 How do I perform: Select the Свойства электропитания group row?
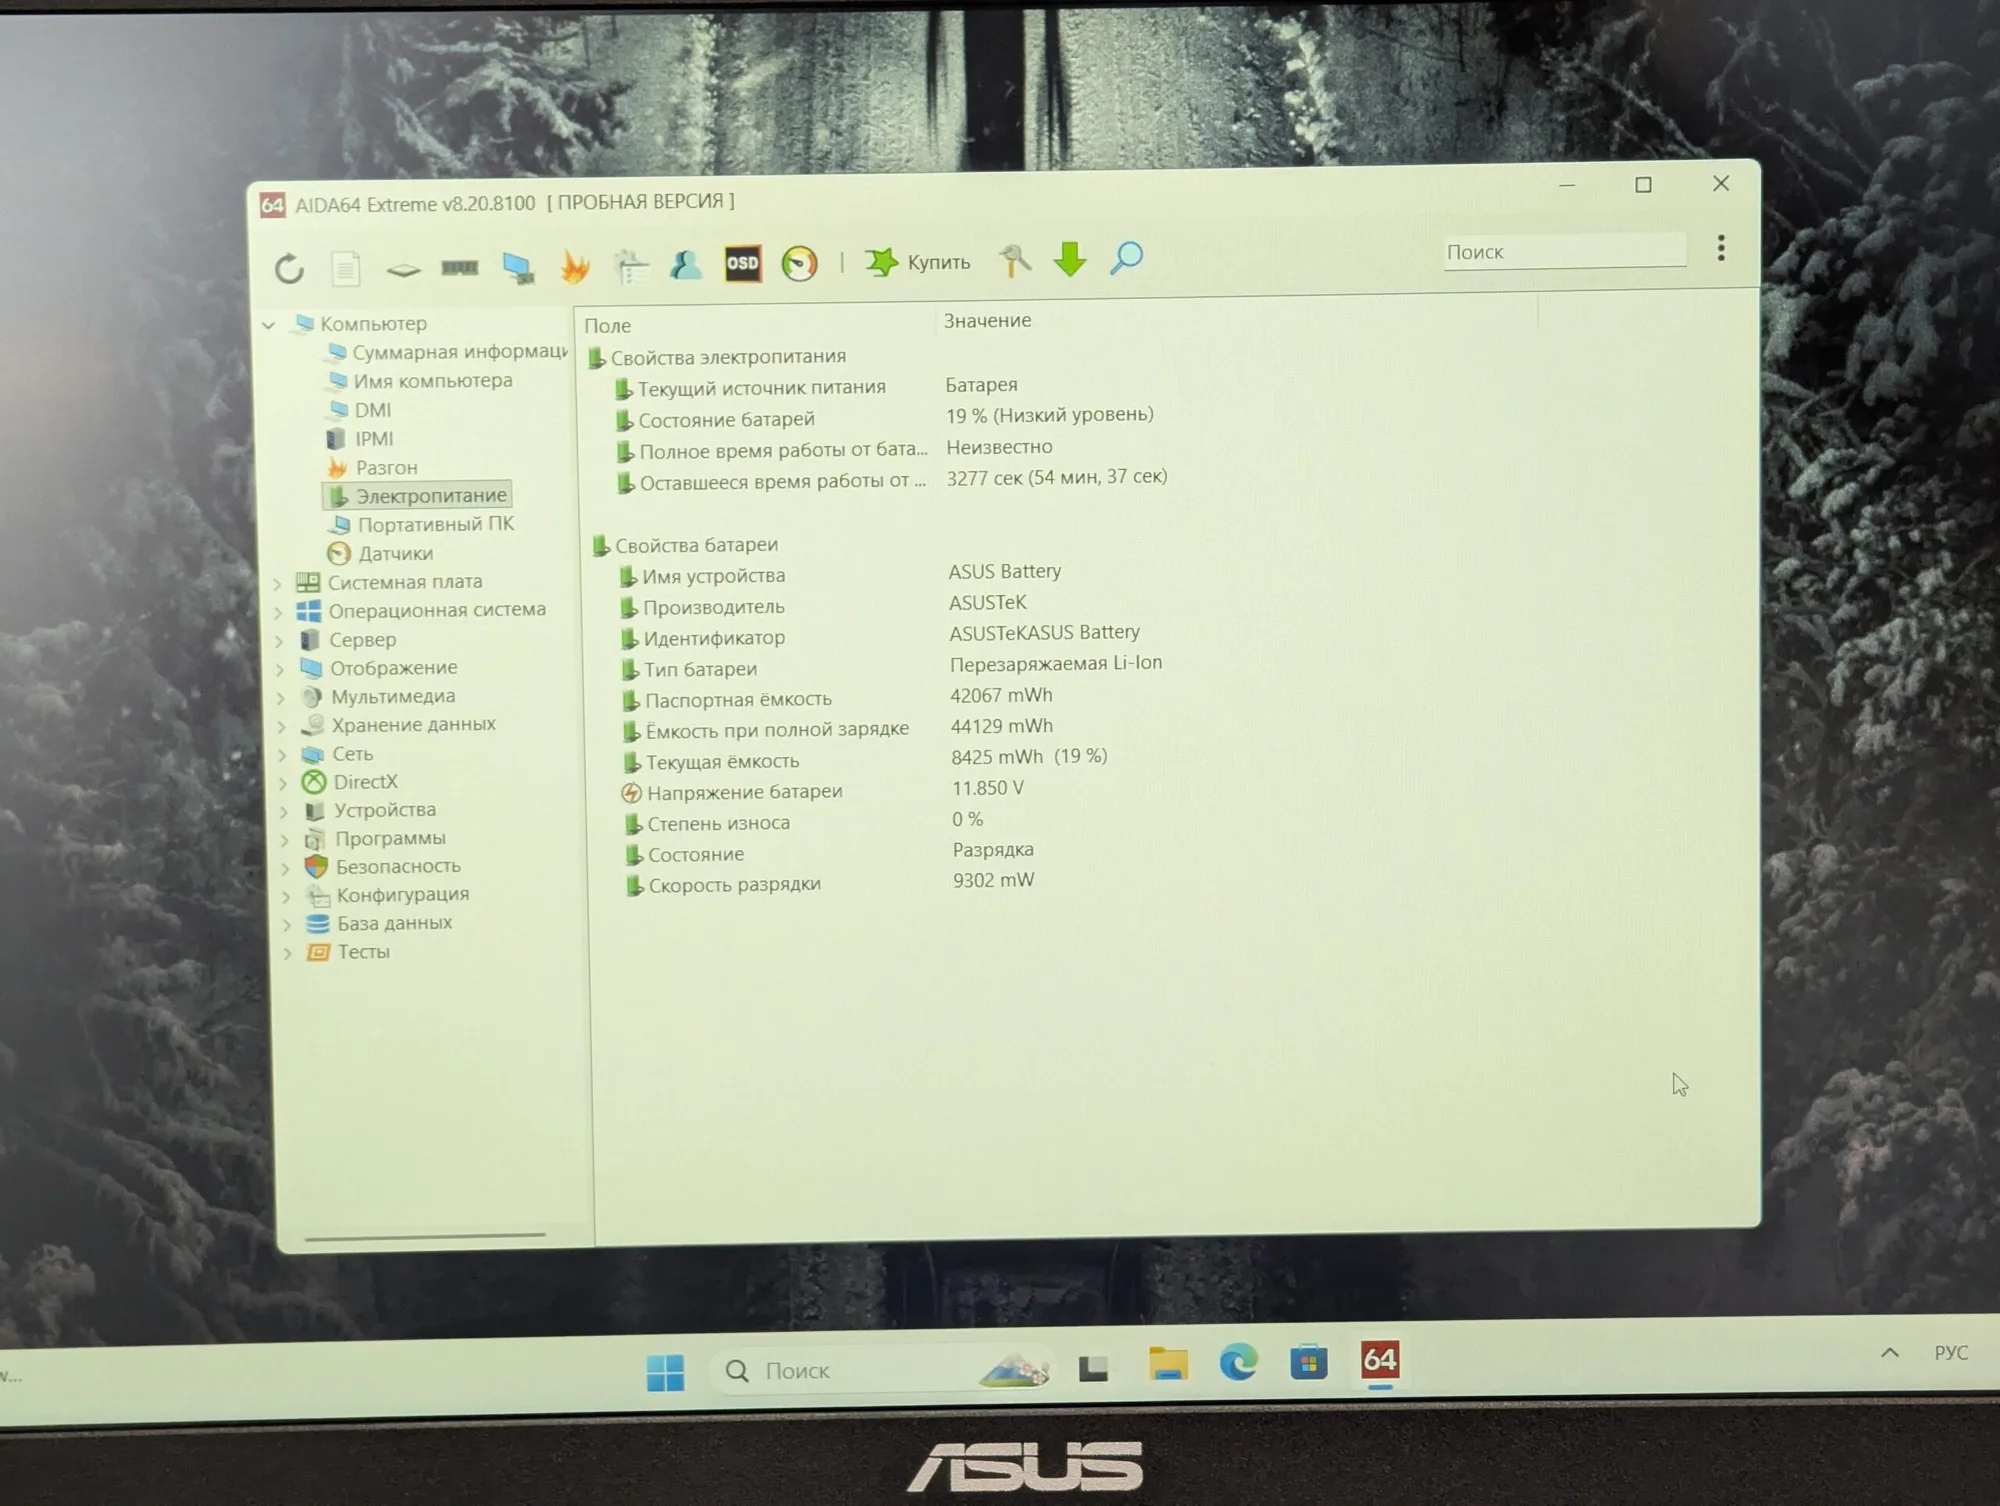(717, 357)
